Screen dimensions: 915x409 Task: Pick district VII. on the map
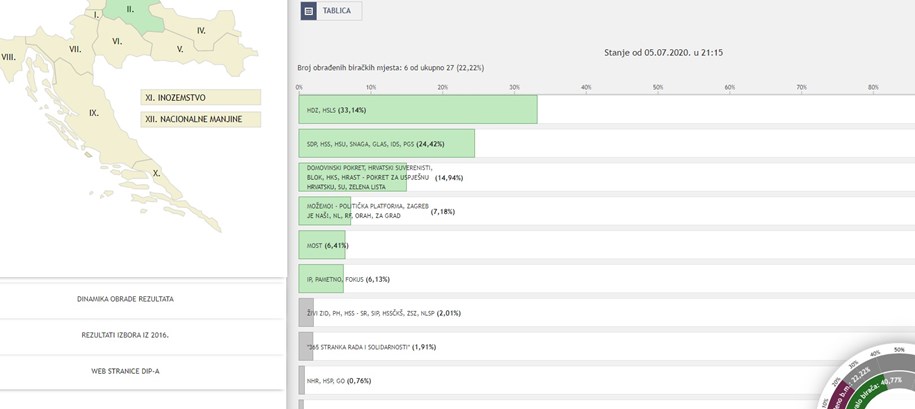tap(75, 49)
